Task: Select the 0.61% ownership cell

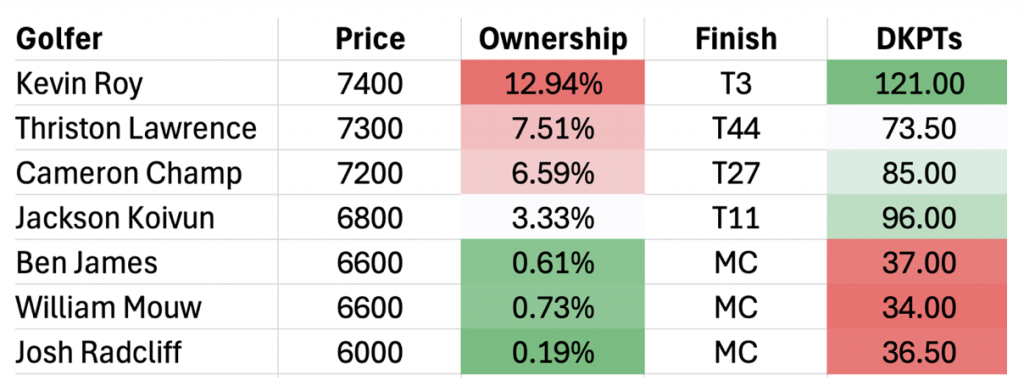Action: (552, 262)
